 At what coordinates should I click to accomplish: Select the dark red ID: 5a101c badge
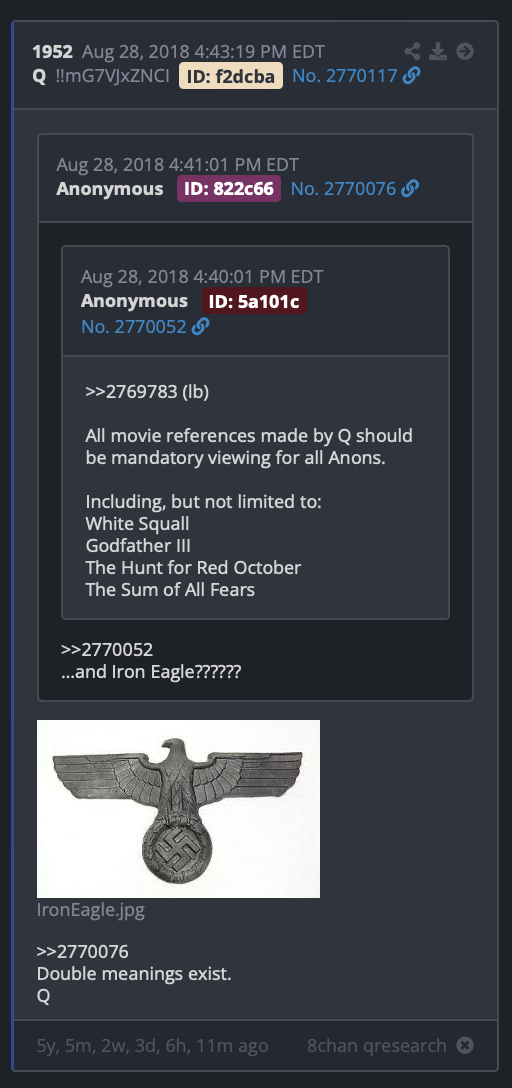(x=255, y=301)
